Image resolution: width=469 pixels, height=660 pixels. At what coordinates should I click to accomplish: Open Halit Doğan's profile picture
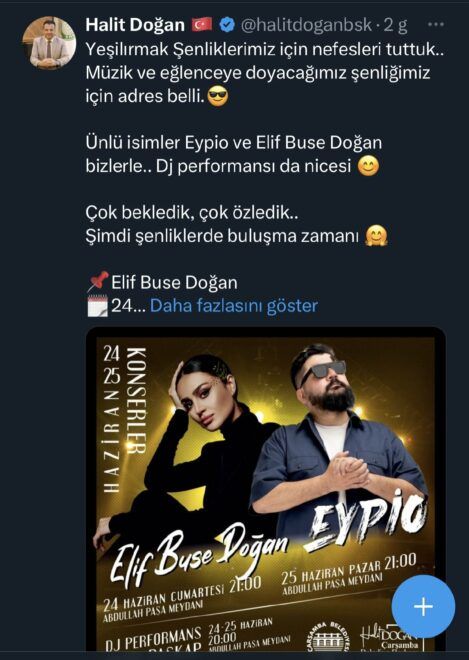[x=49, y=42]
